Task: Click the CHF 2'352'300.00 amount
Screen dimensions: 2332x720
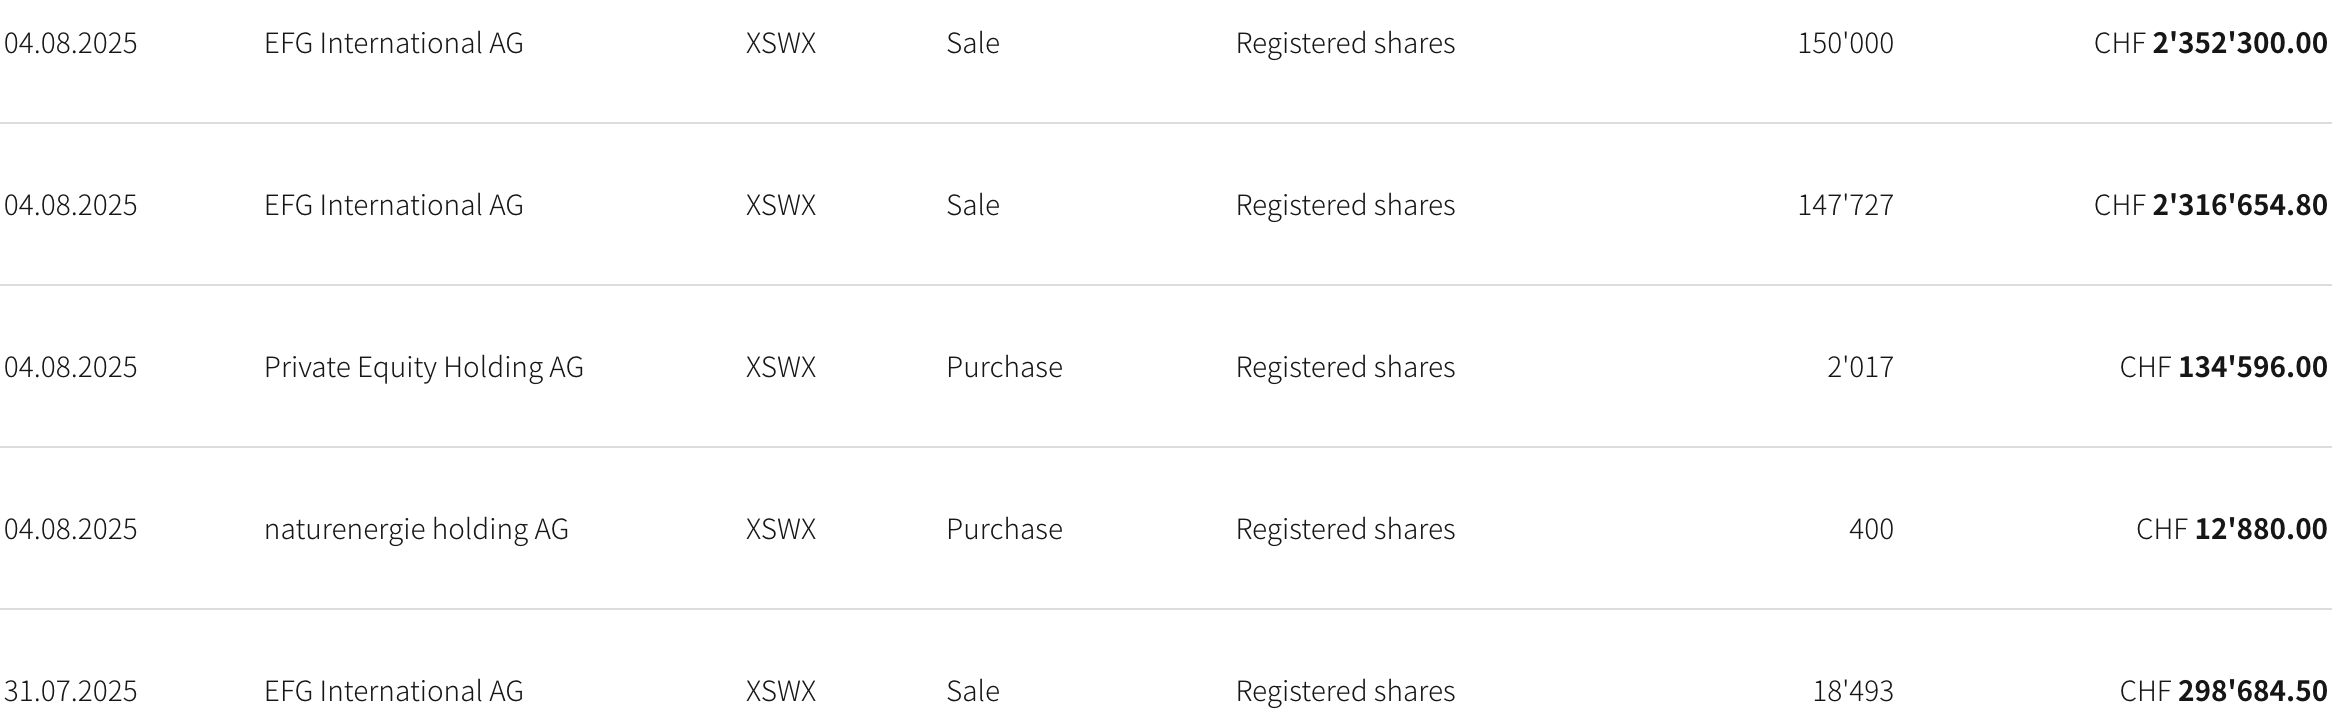Action: point(2210,43)
